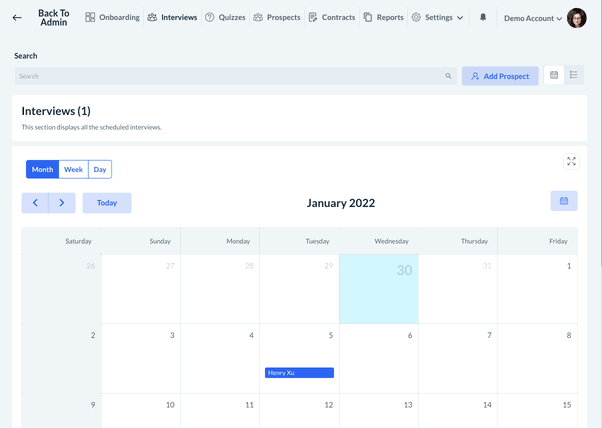Switch to list view
This screenshot has height=428, width=602.
(574, 75)
